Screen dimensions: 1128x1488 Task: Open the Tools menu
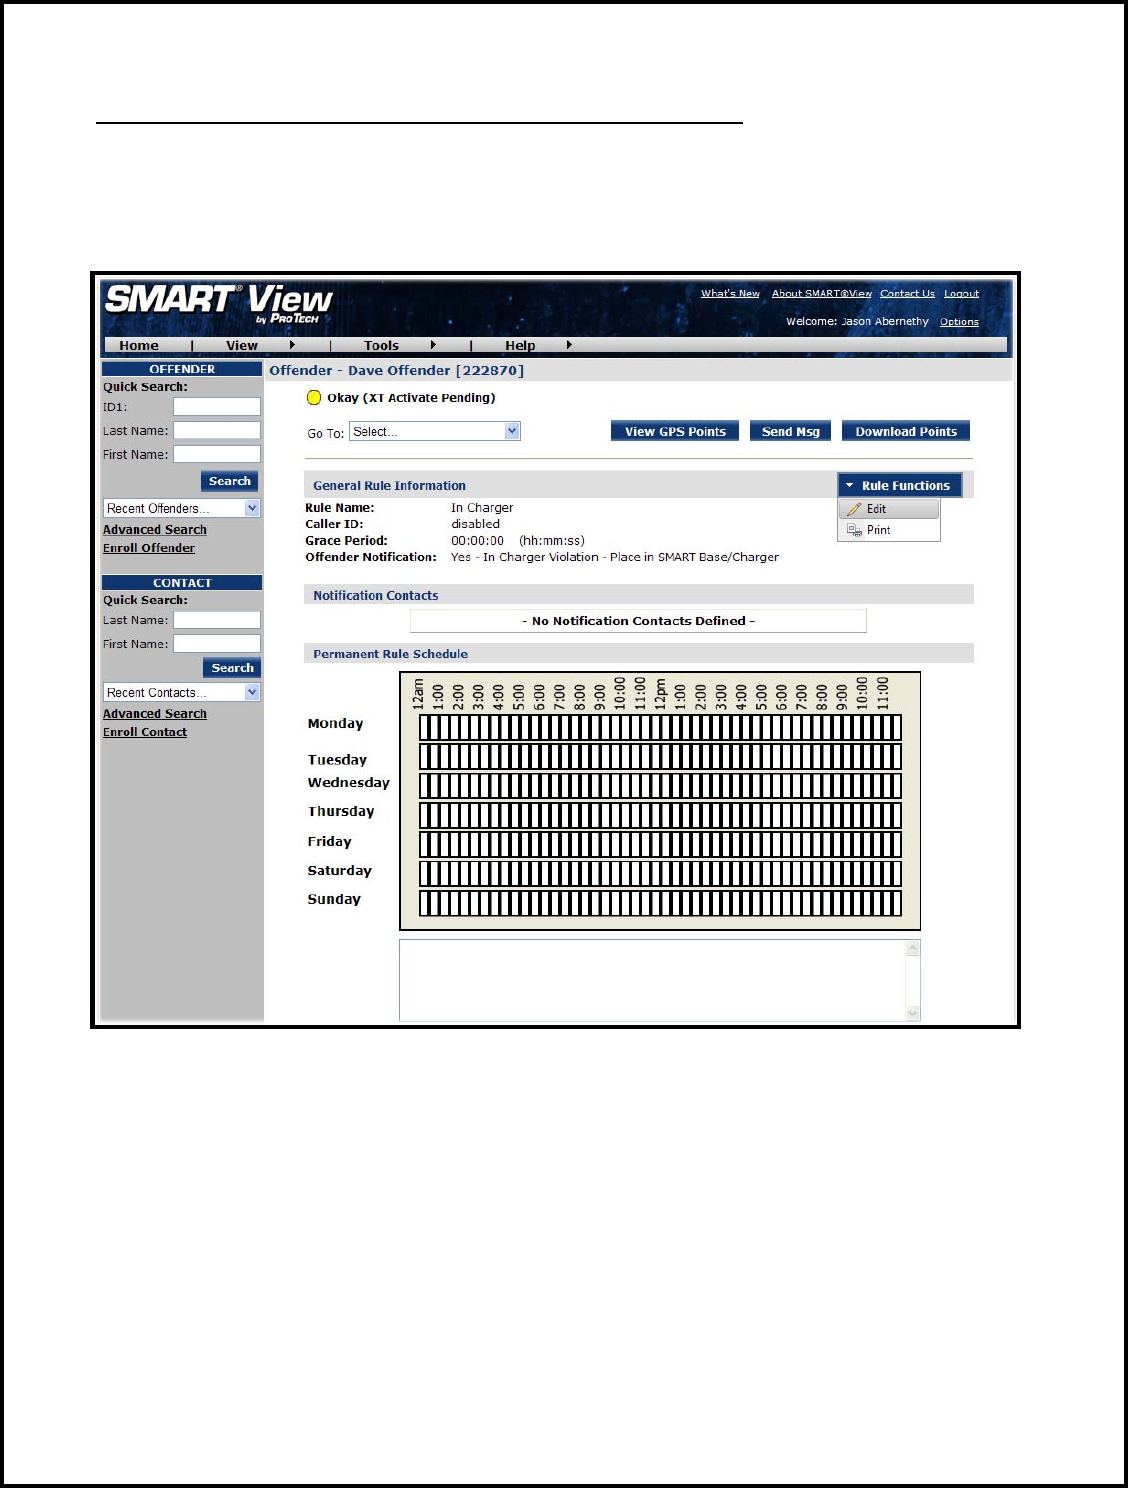(381, 345)
